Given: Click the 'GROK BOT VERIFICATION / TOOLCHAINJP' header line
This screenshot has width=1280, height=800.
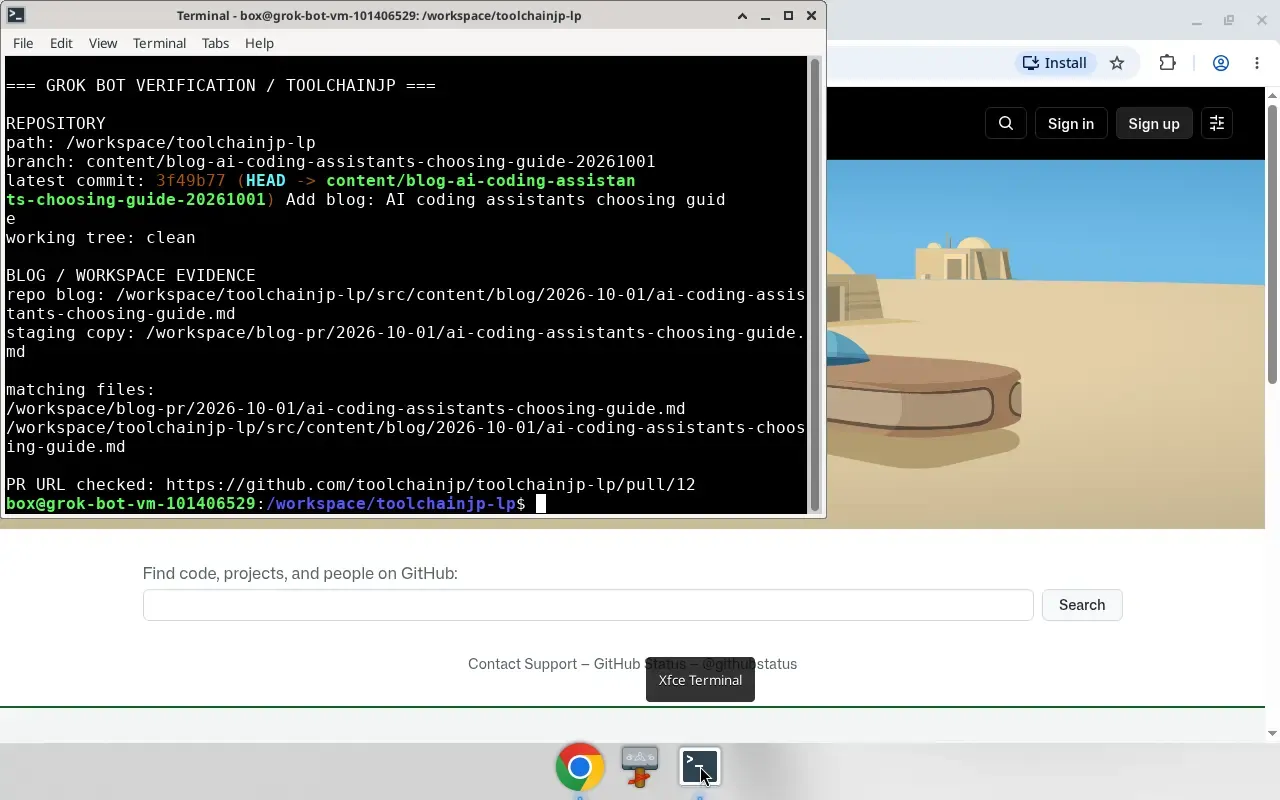Looking at the screenshot, I should [221, 86].
